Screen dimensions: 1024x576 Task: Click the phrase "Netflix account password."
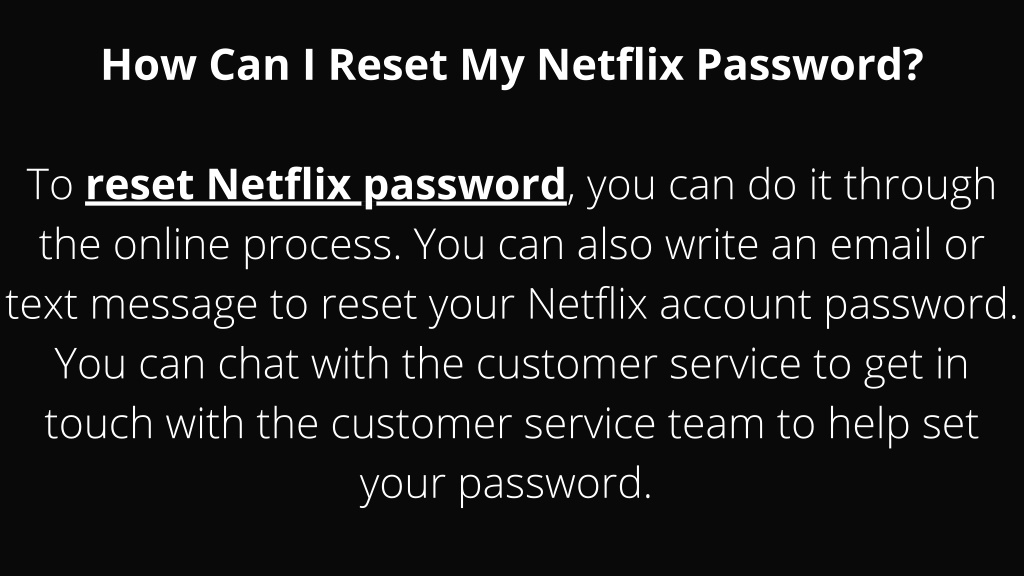pyautogui.click(x=773, y=306)
